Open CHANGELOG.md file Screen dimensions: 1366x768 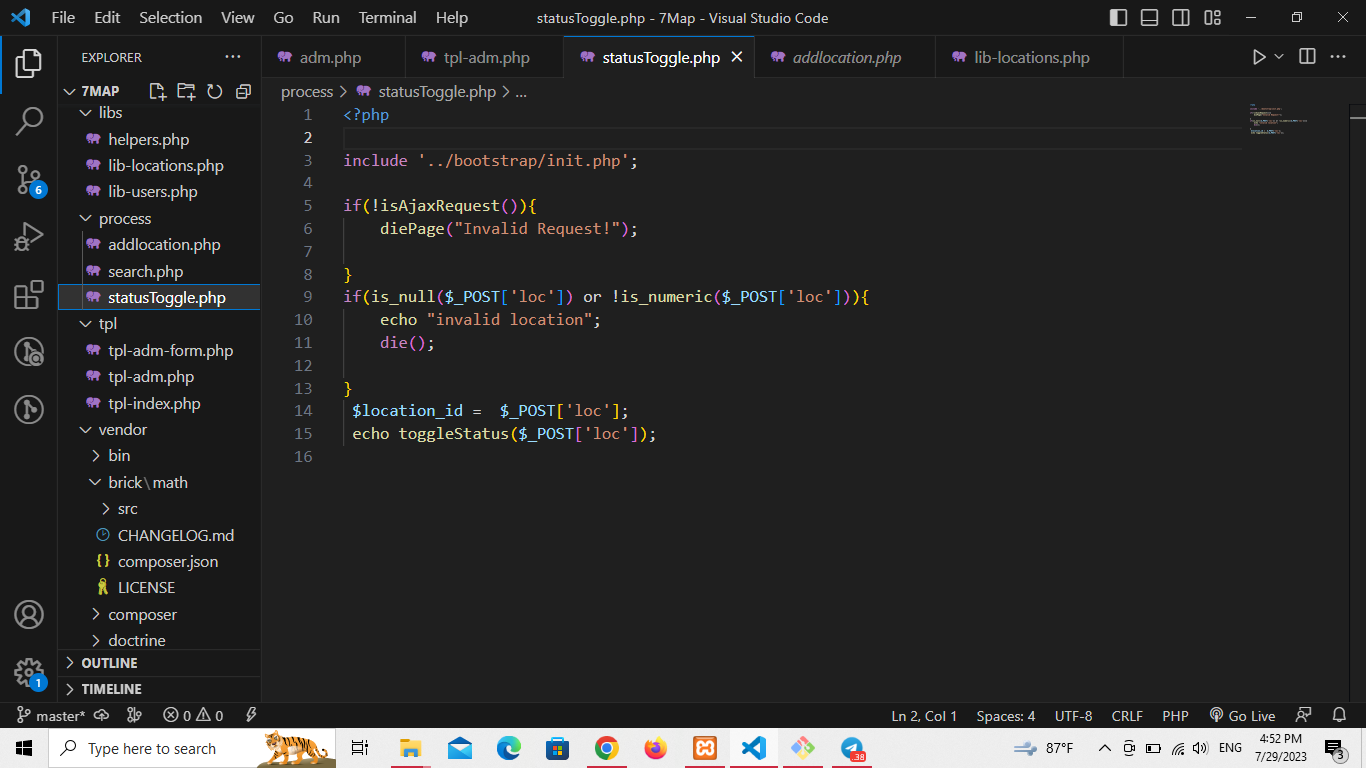pyautogui.click(x=159, y=535)
